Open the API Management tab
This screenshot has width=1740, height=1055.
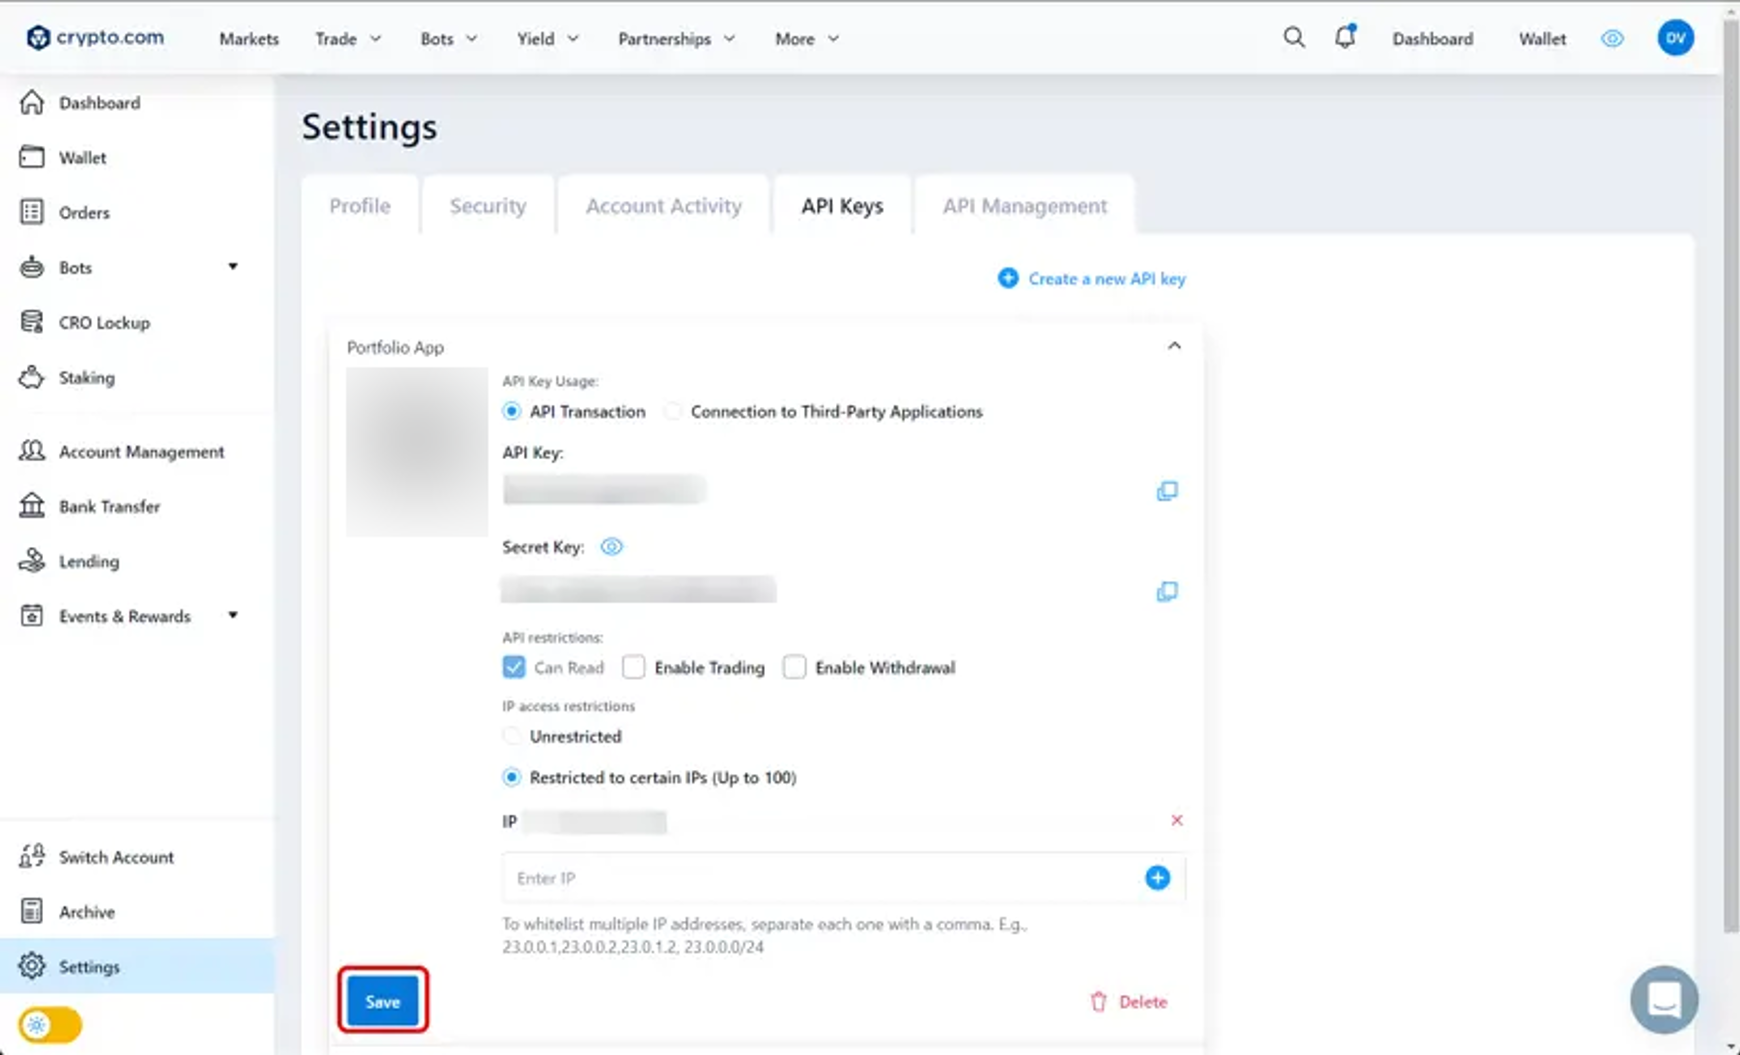(1024, 206)
